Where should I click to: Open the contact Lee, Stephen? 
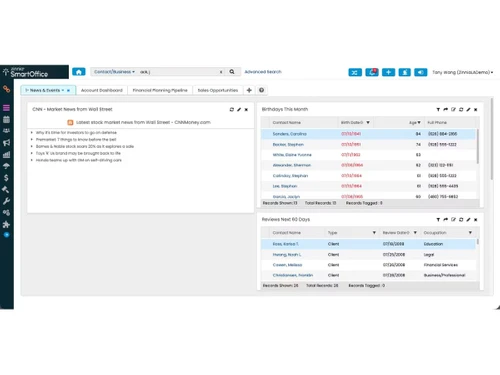click(x=285, y=186)
